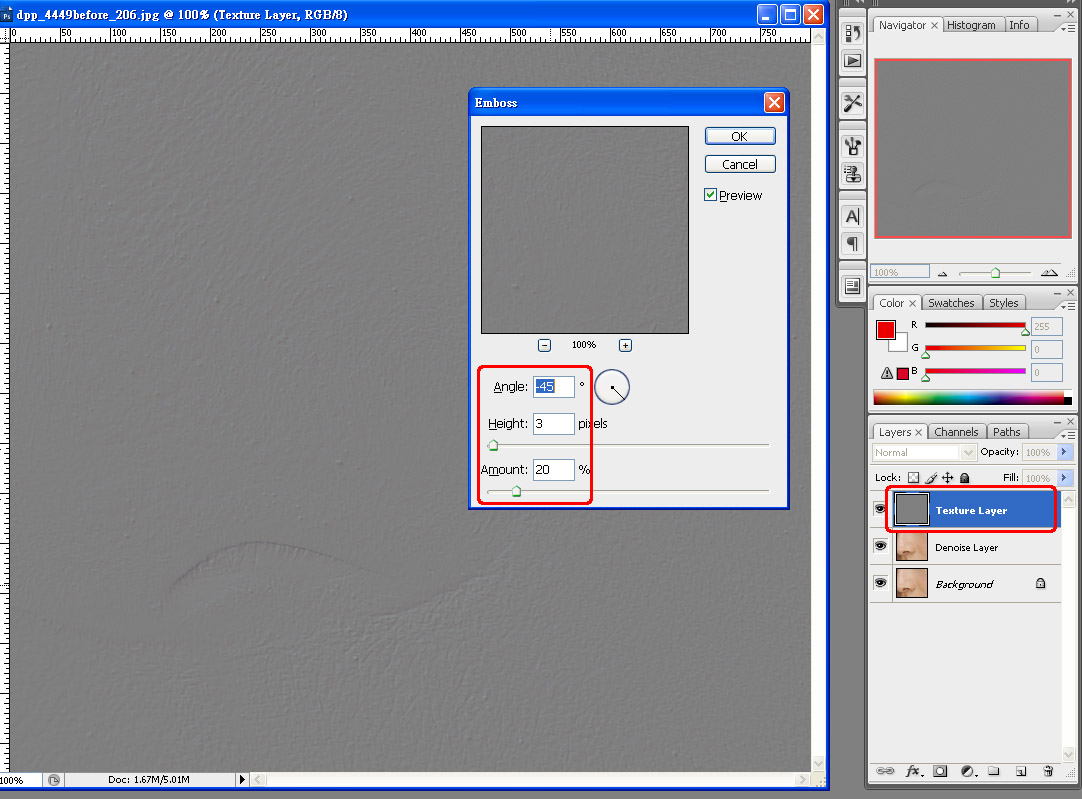1082x799 pixels.
Task: Open the Actions panel icon
Action: 852,60
